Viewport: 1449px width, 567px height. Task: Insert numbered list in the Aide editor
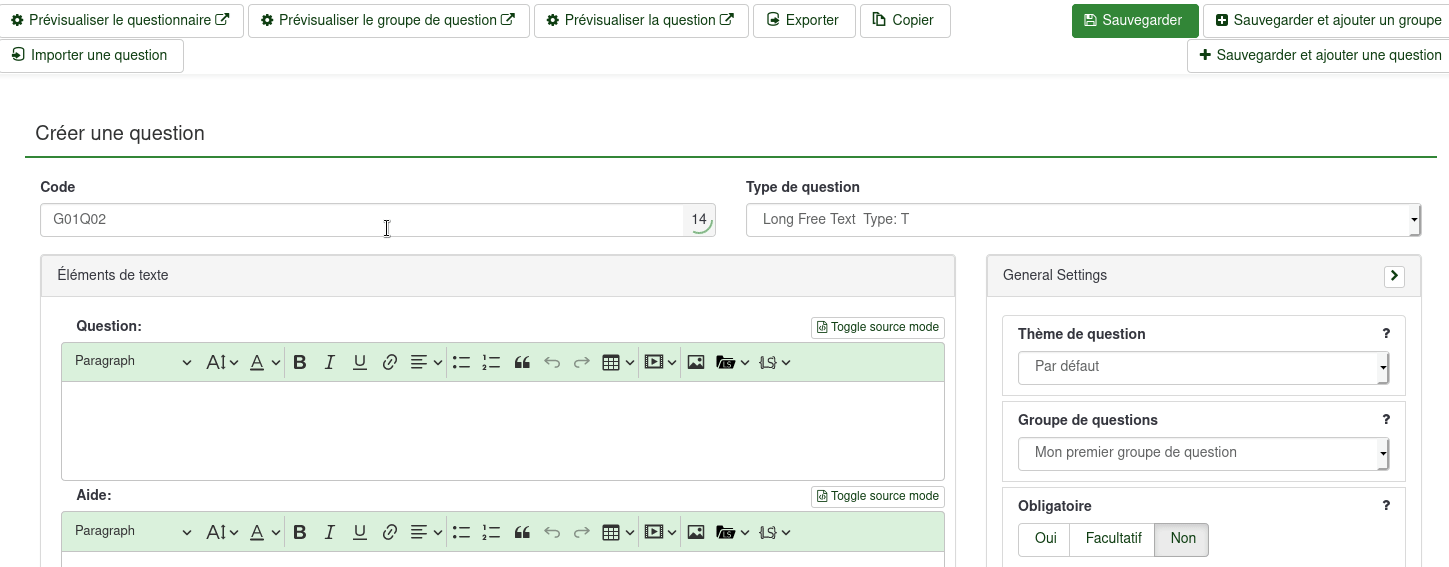point(491,532)
